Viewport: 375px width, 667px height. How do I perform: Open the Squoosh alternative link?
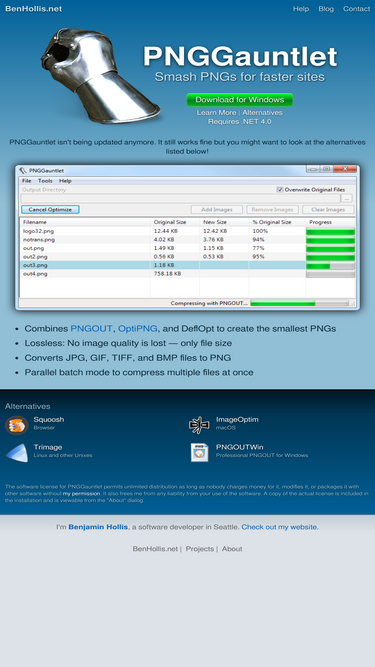(49, 419)
